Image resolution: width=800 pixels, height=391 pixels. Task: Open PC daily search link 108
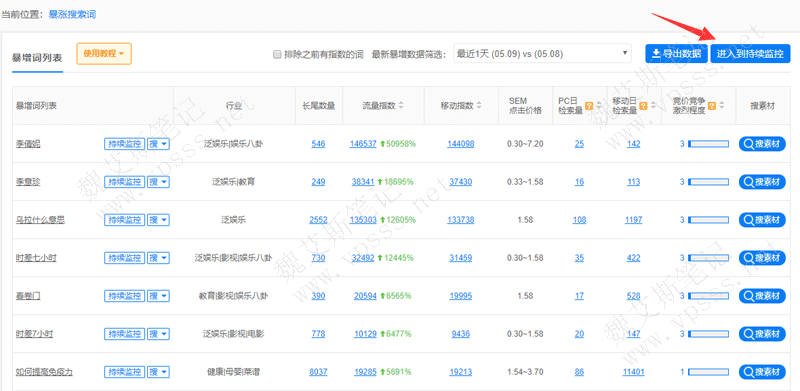pyautogui.click(x=580, y=220)
